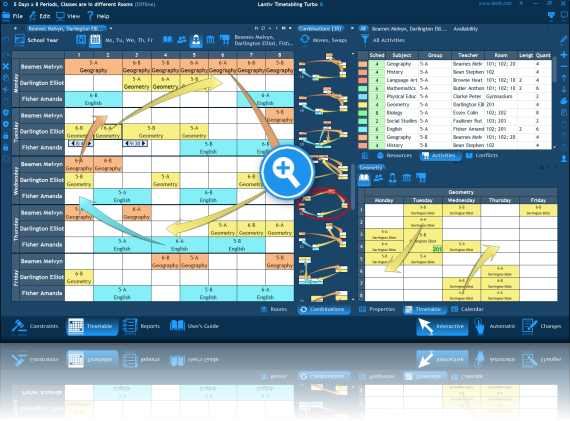Click the plus icon beside activities table
This screenshot has height=421, width=570.
coord(563,55)
